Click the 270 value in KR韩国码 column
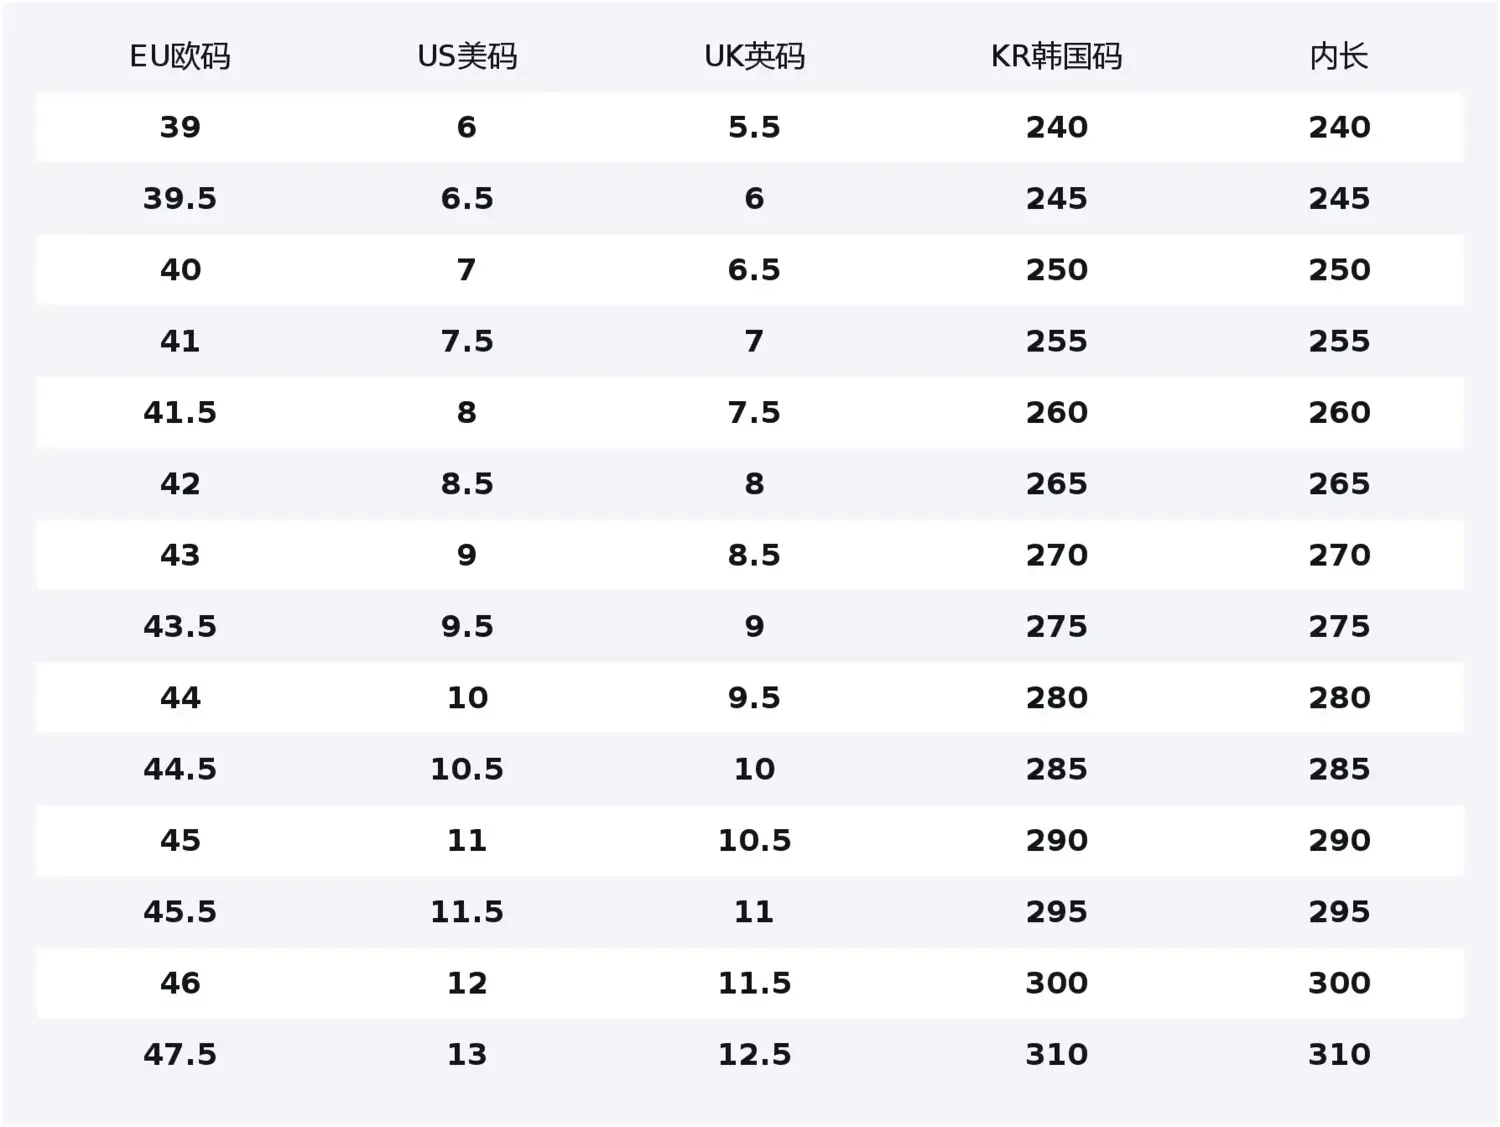The height and width of the screenshot is (1127, 1500). [1056, 555]
